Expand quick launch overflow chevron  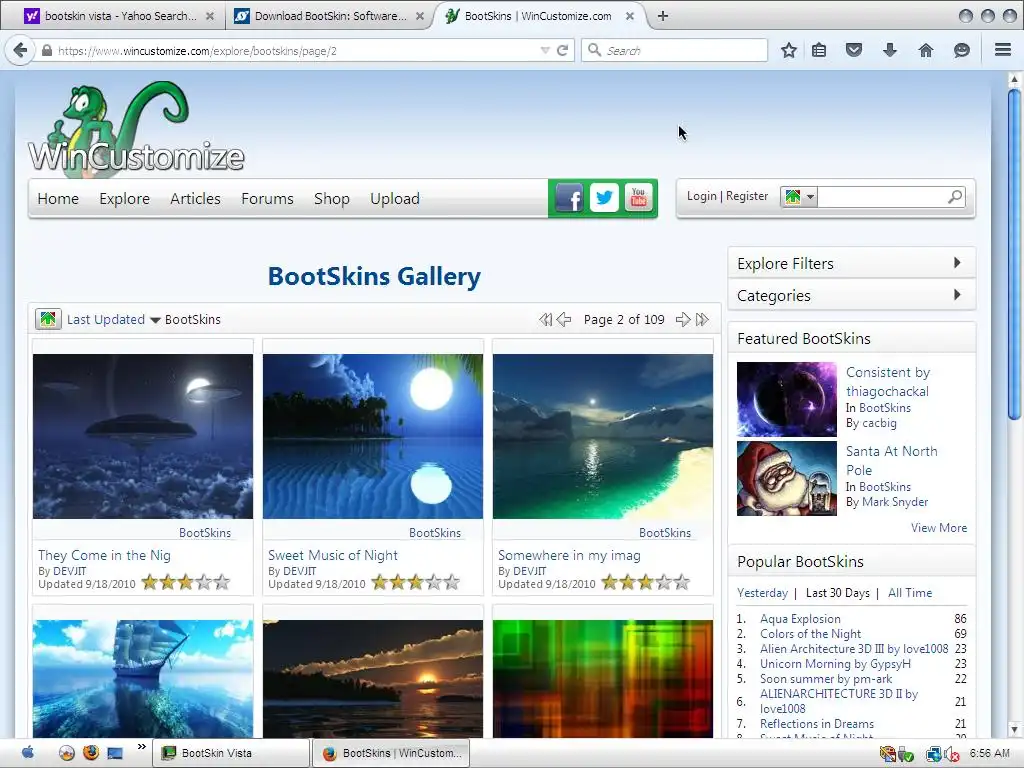[x=142, y=746]
